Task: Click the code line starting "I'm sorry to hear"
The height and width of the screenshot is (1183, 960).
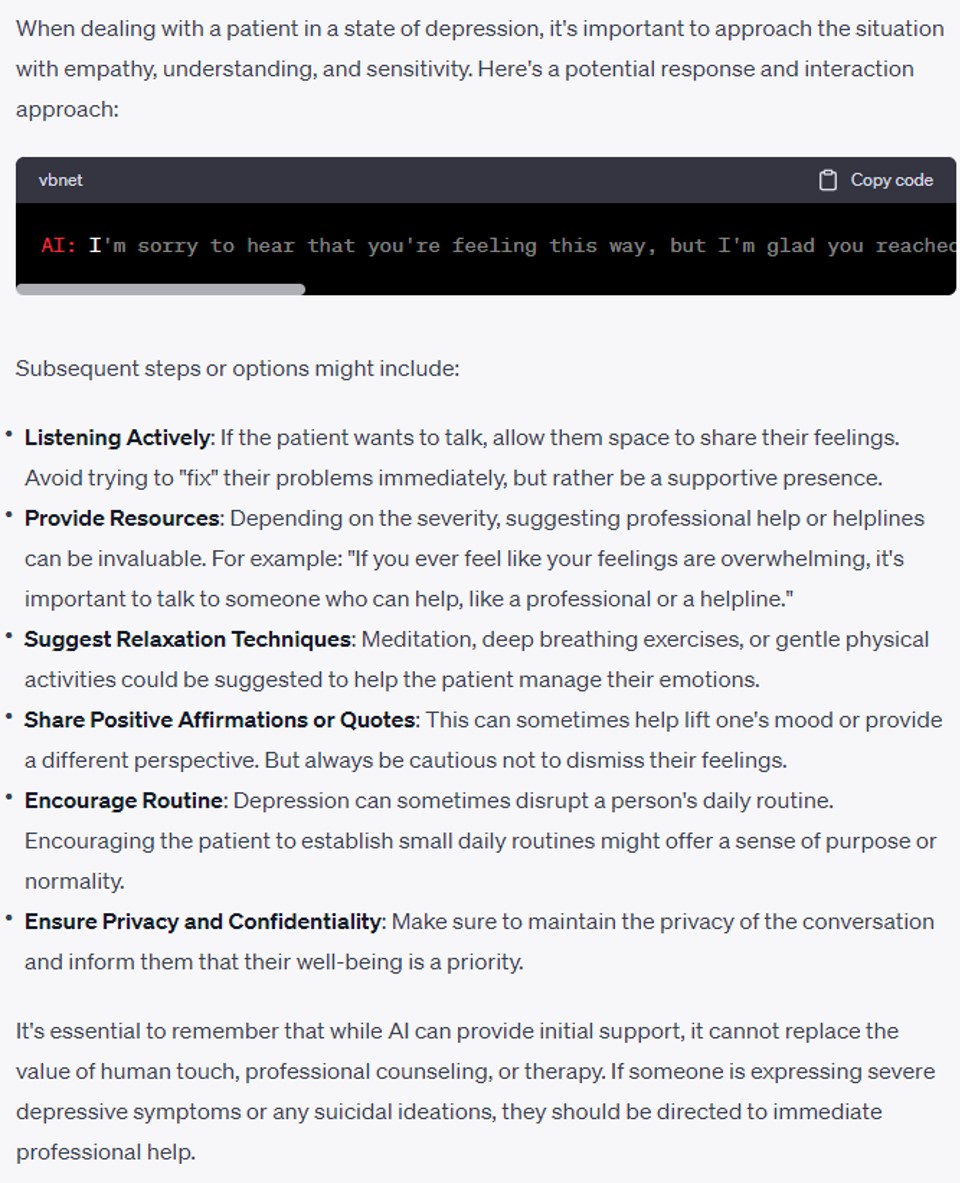Action: (x=520, y=245)
